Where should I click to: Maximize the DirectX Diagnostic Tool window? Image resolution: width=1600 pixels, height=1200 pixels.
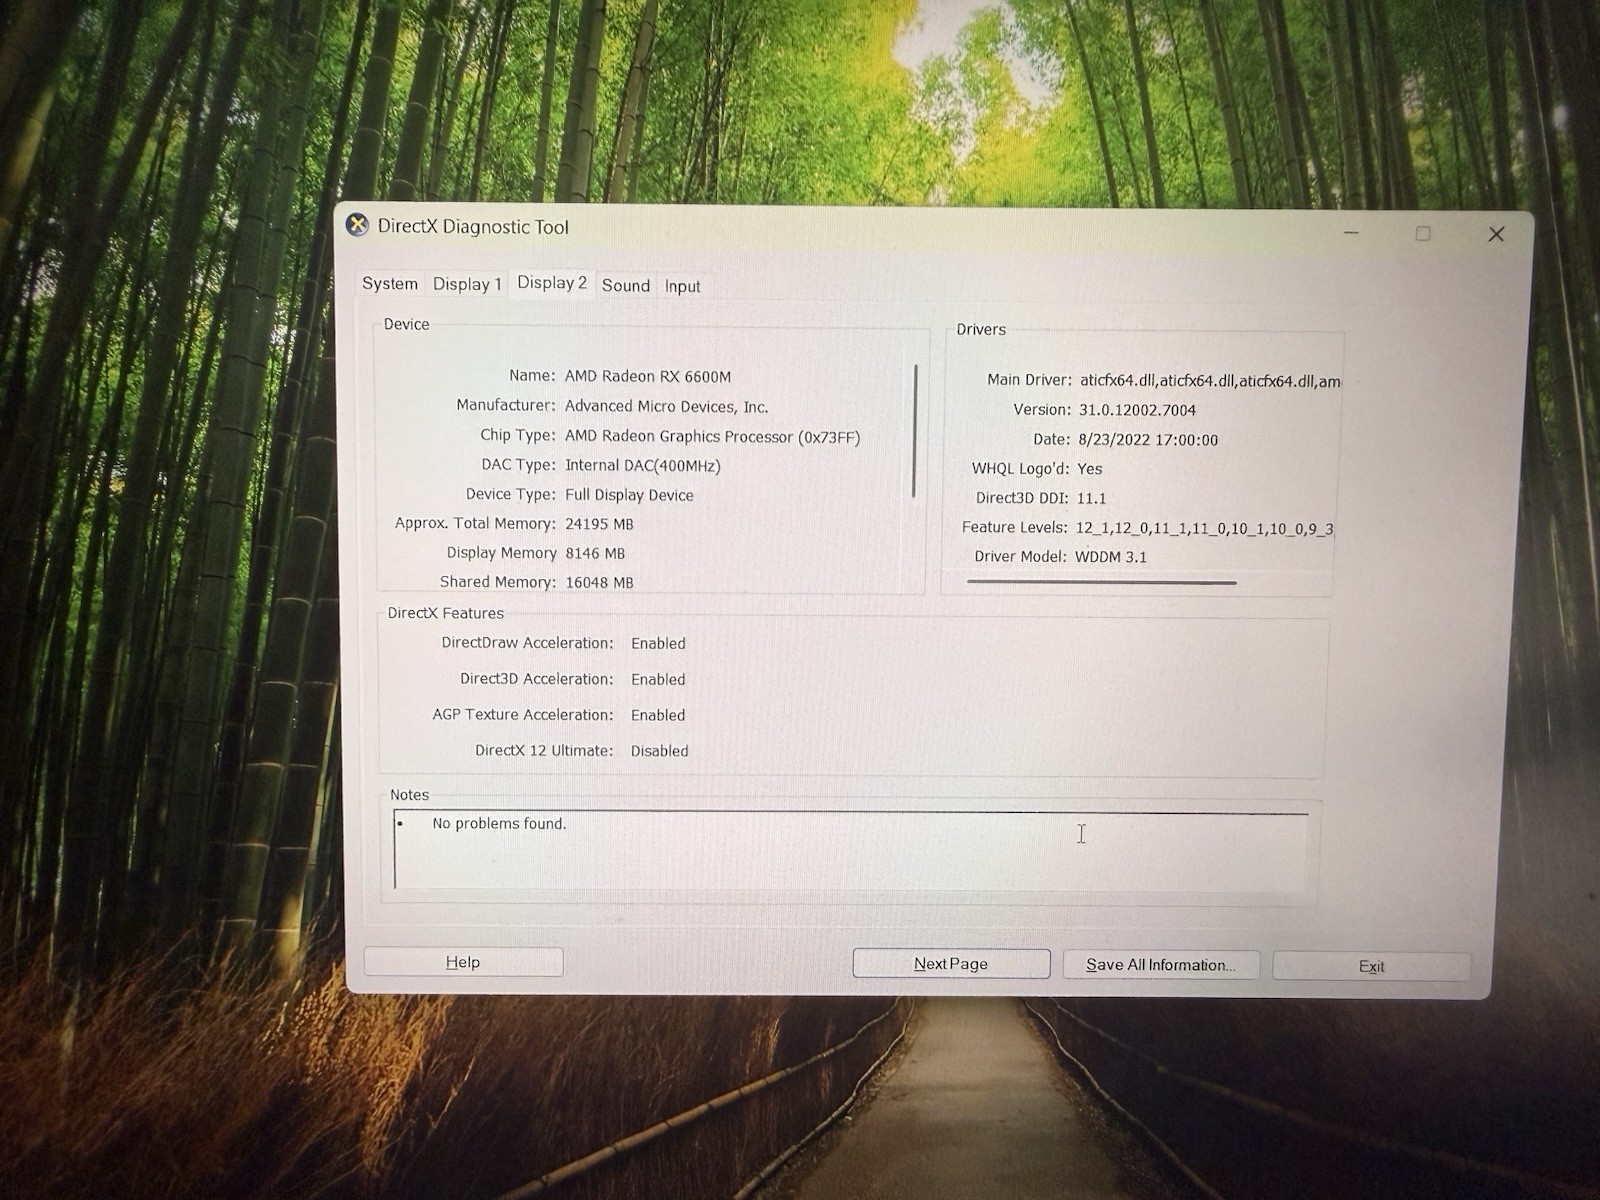point(1423,233)
